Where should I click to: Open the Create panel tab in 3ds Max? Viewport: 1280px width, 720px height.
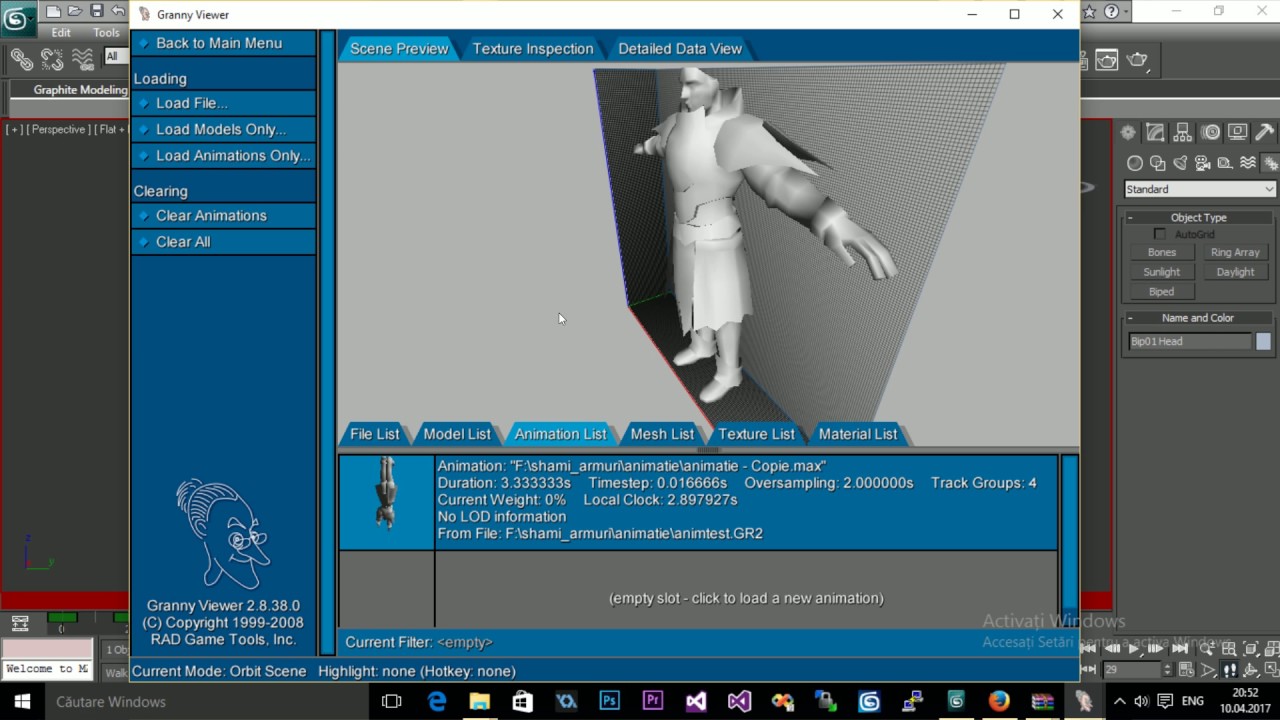tap(1128, 132)
